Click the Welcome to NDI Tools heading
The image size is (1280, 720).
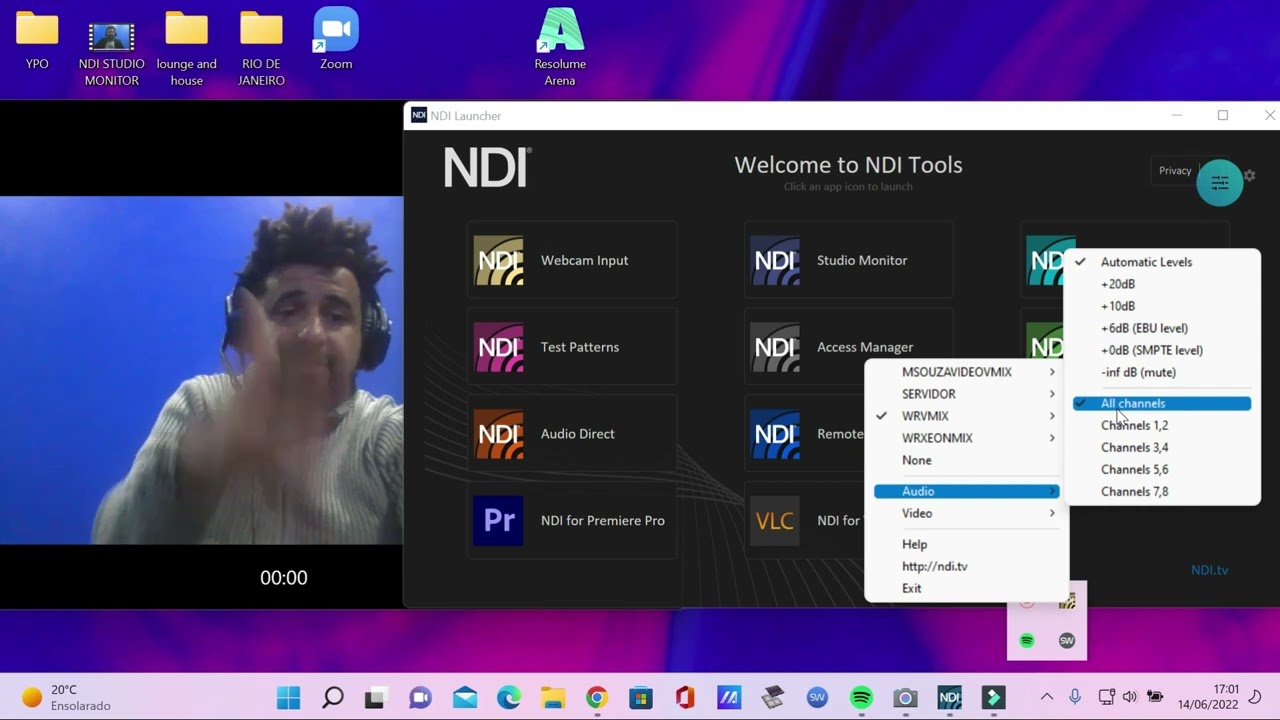(848, 165)
